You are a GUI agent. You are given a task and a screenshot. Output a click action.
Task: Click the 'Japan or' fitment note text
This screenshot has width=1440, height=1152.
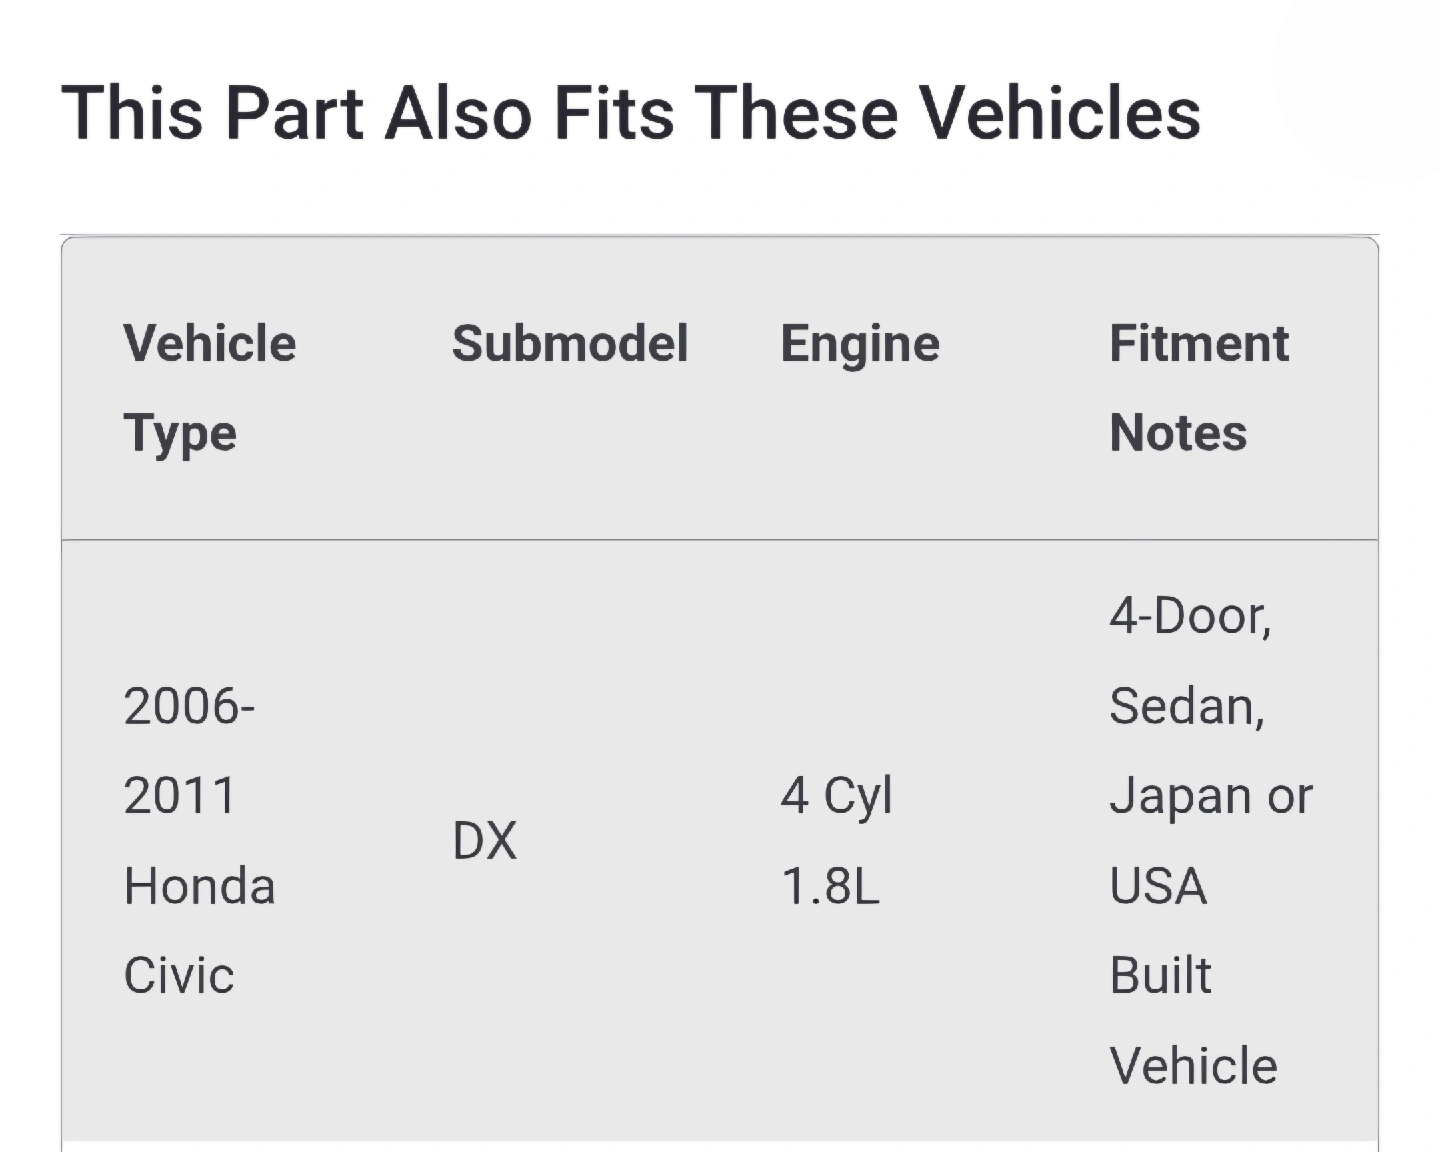tap(1211, 797)
